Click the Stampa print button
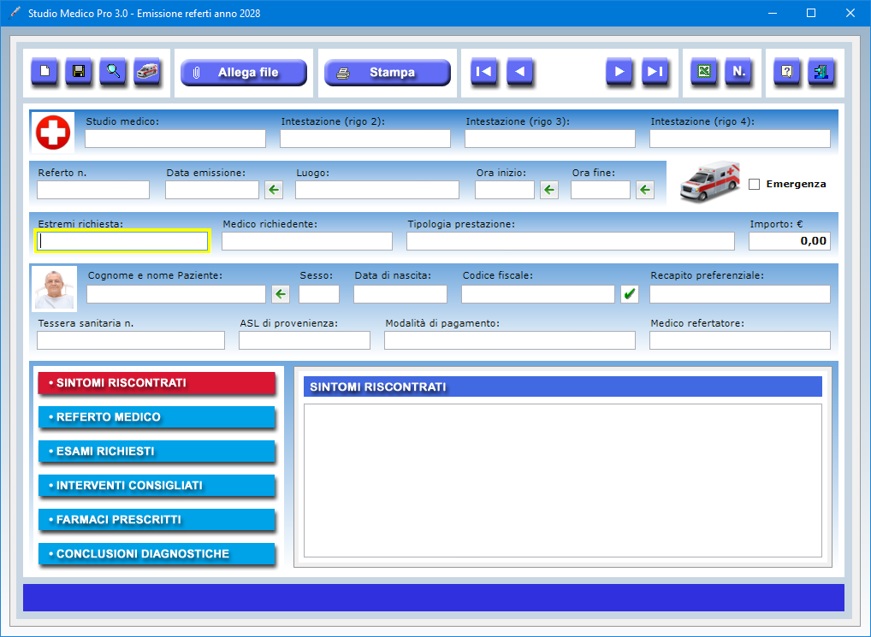 (387, 72)
